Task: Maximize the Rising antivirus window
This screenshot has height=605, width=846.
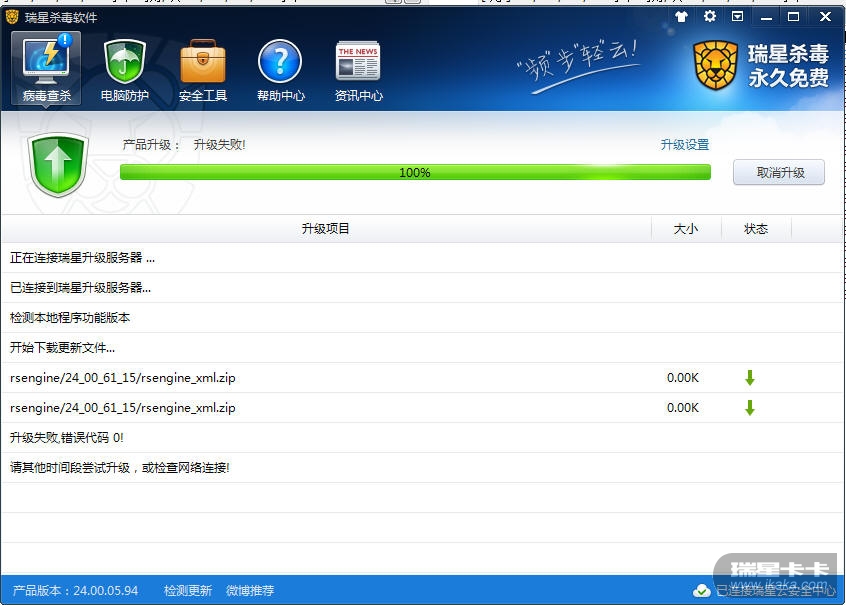Action: coord(794,17)
